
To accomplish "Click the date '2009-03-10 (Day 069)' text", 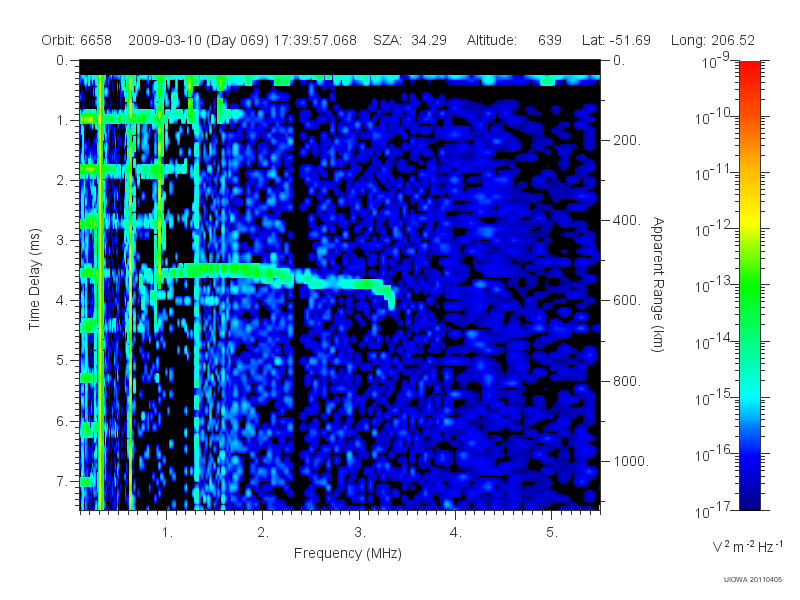I will pos(198,40).
